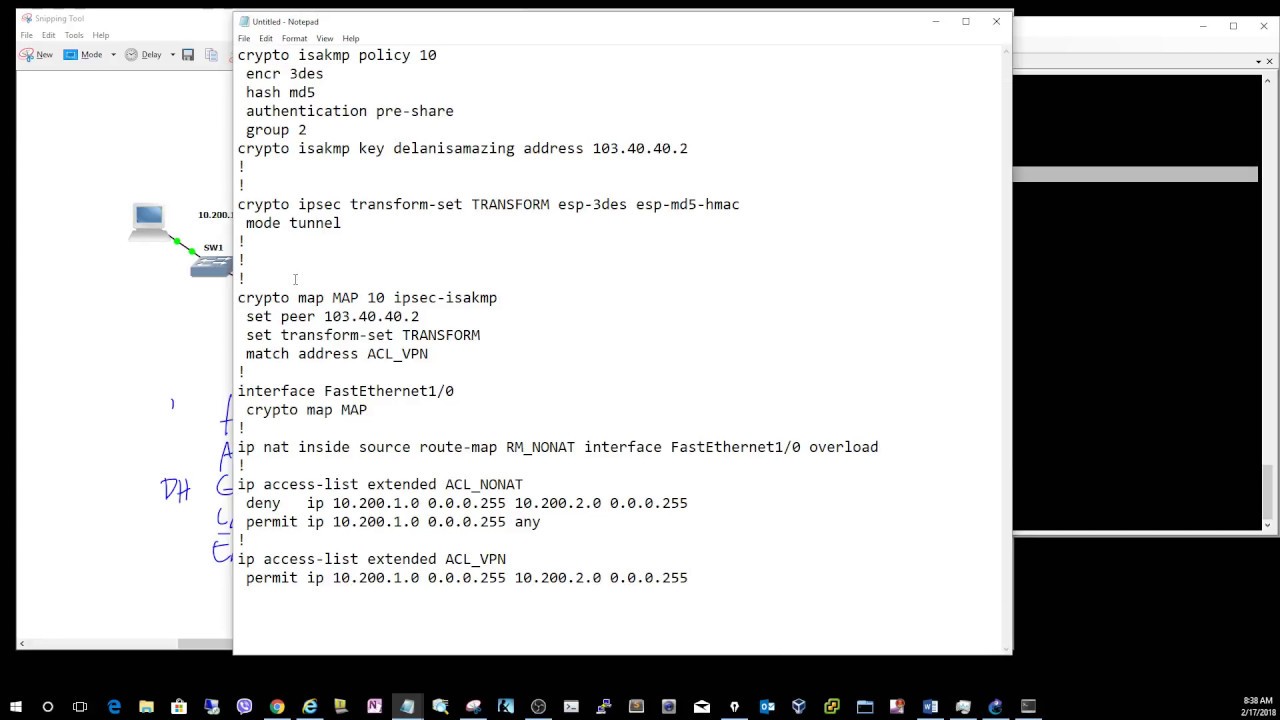
Task: Click the deny ip 10.200.1.0 line
Action: tap(467, 503)
